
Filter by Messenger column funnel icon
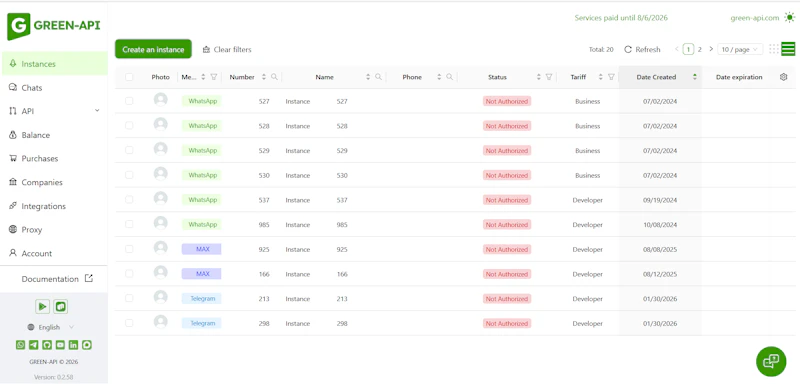tap(214, 77)
